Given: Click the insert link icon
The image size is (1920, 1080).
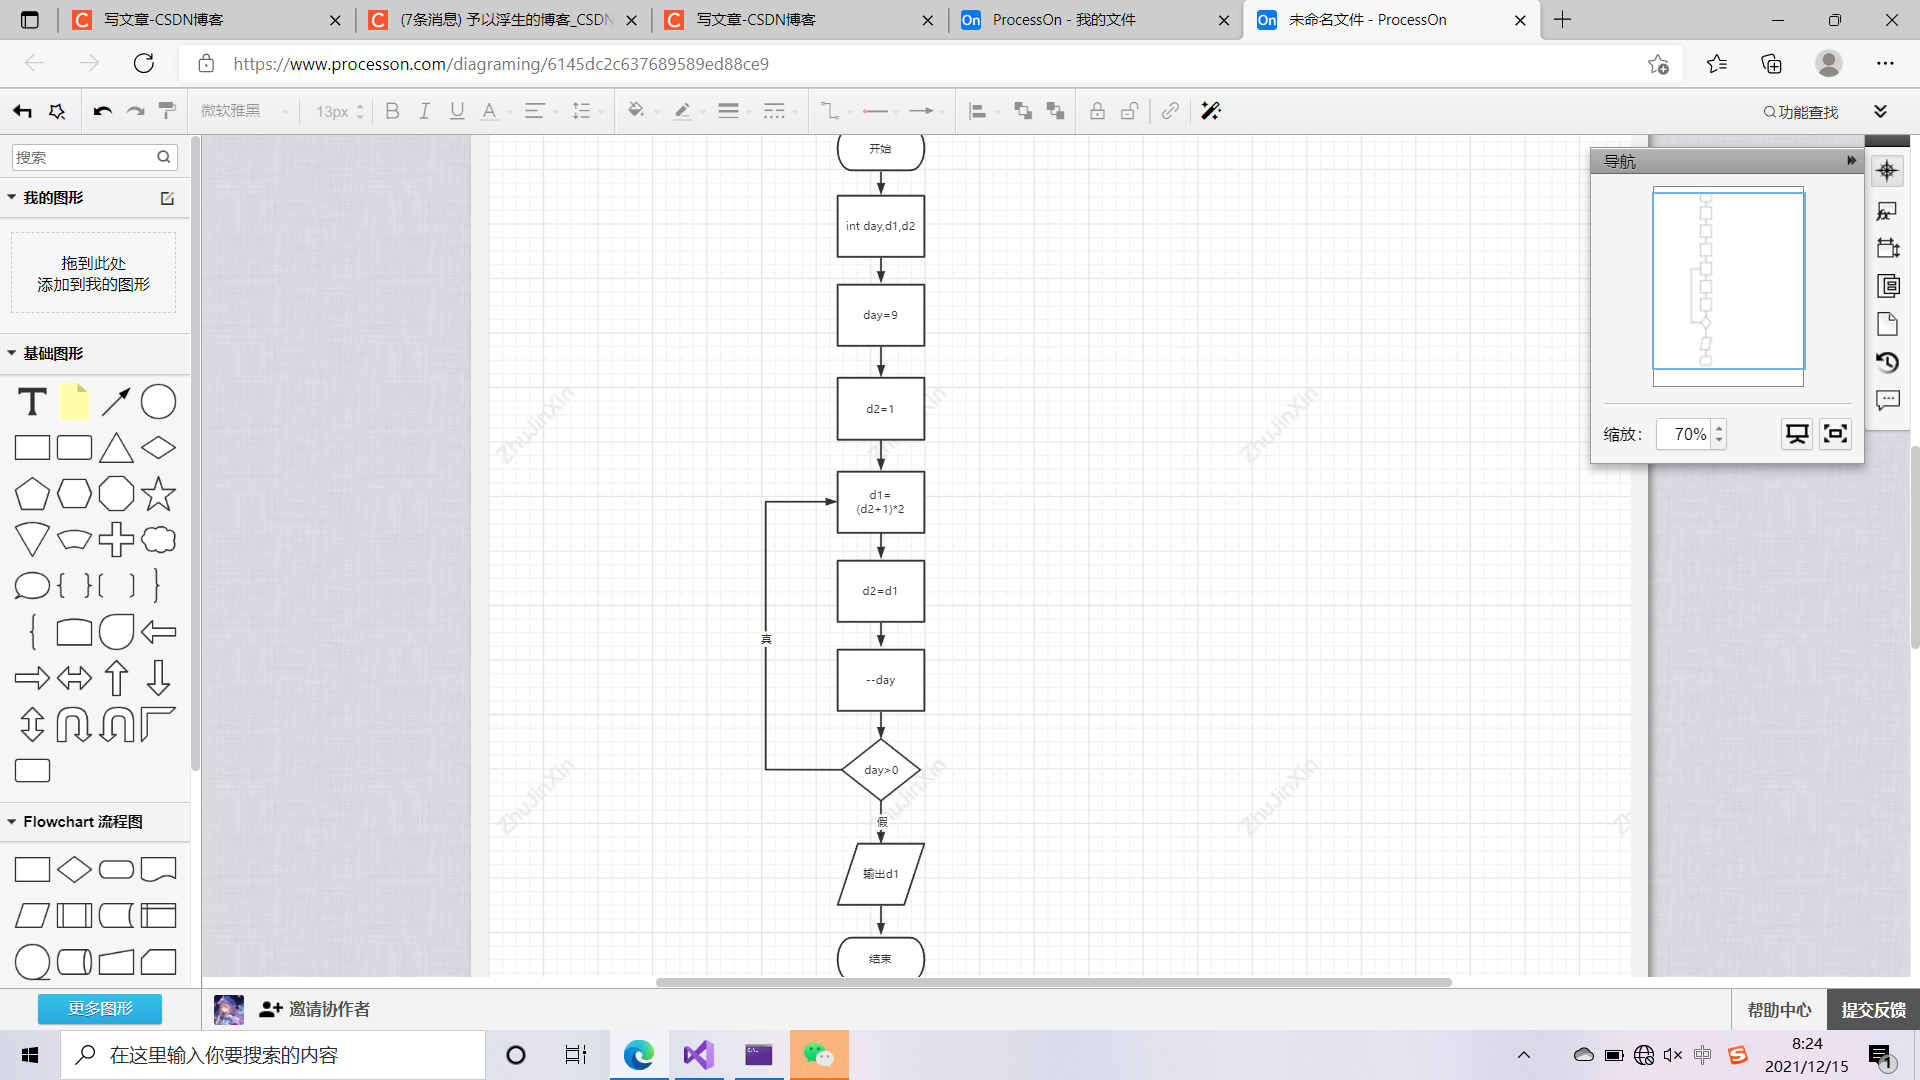Looking at the screenshot, I should pos(1170,111).
